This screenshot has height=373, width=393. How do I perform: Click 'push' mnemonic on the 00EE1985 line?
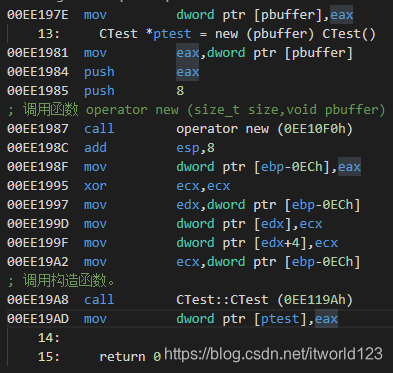[x=99, y=91]
